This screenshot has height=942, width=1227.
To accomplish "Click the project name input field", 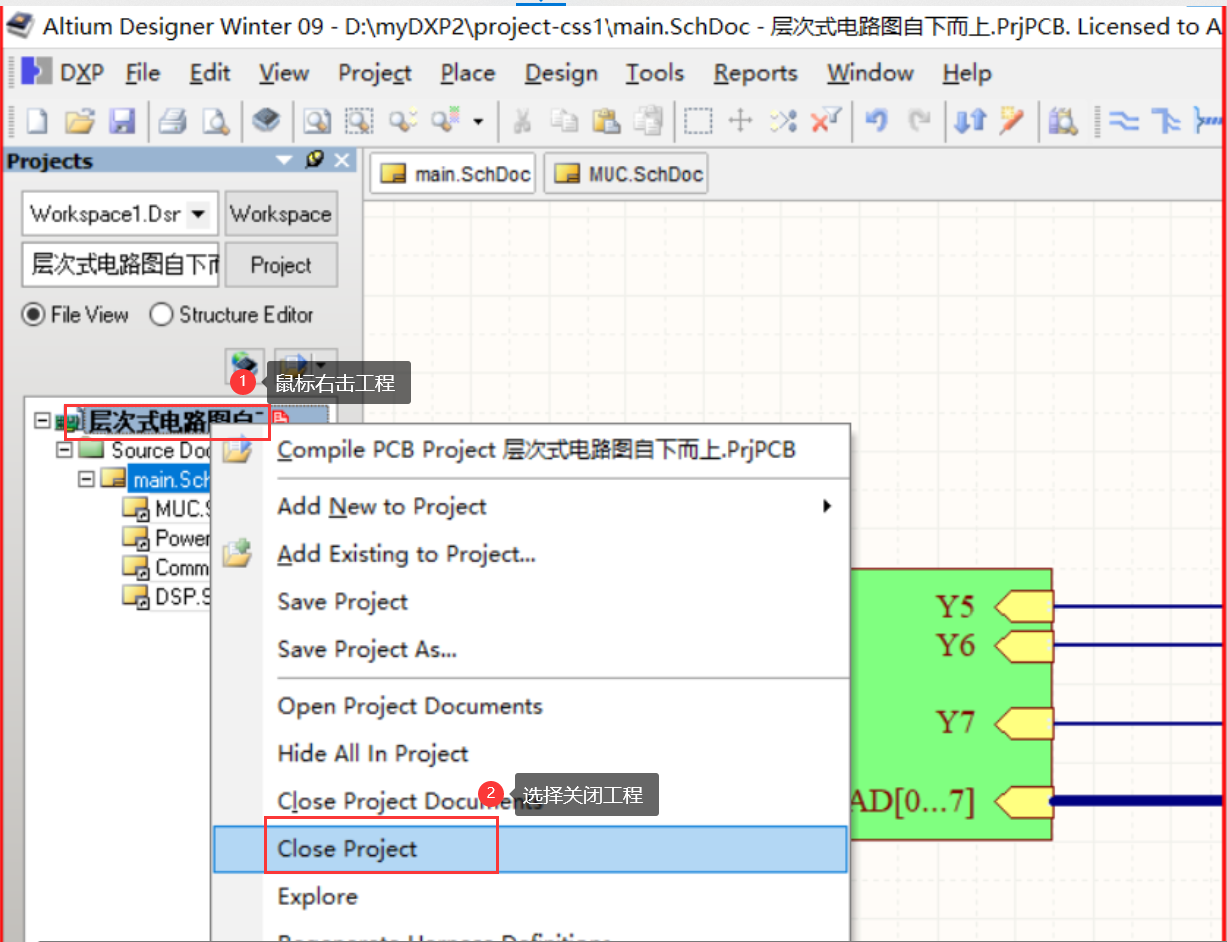I will (120, 265).
